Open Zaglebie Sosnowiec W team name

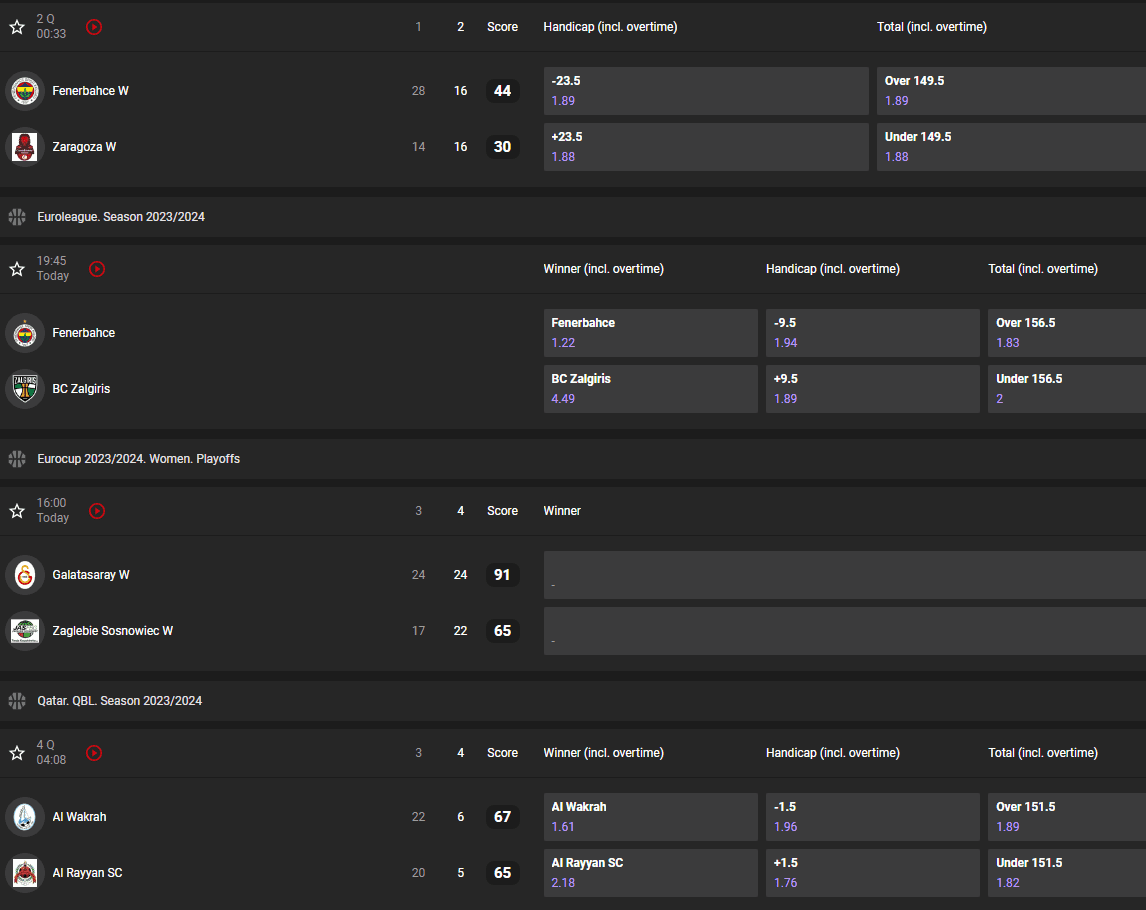coord(113,631)
